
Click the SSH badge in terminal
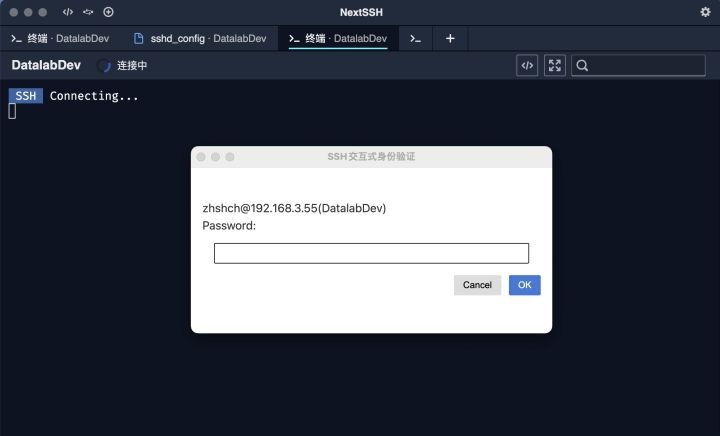[26, 96]
